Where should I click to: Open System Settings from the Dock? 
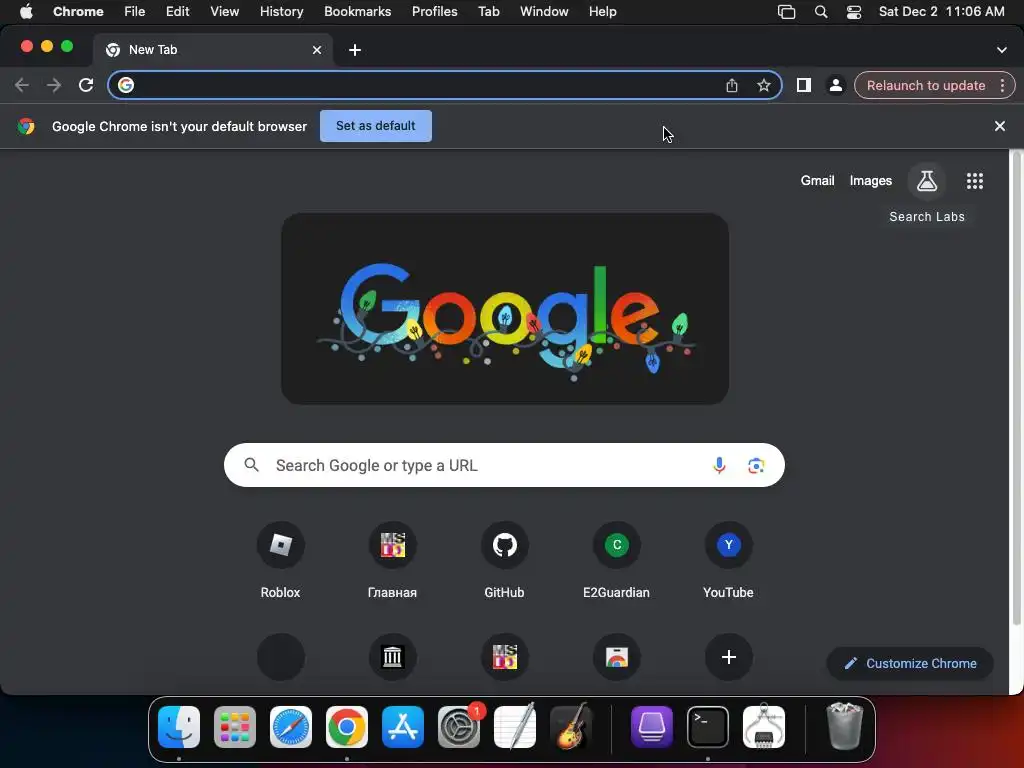pos(458,727)
